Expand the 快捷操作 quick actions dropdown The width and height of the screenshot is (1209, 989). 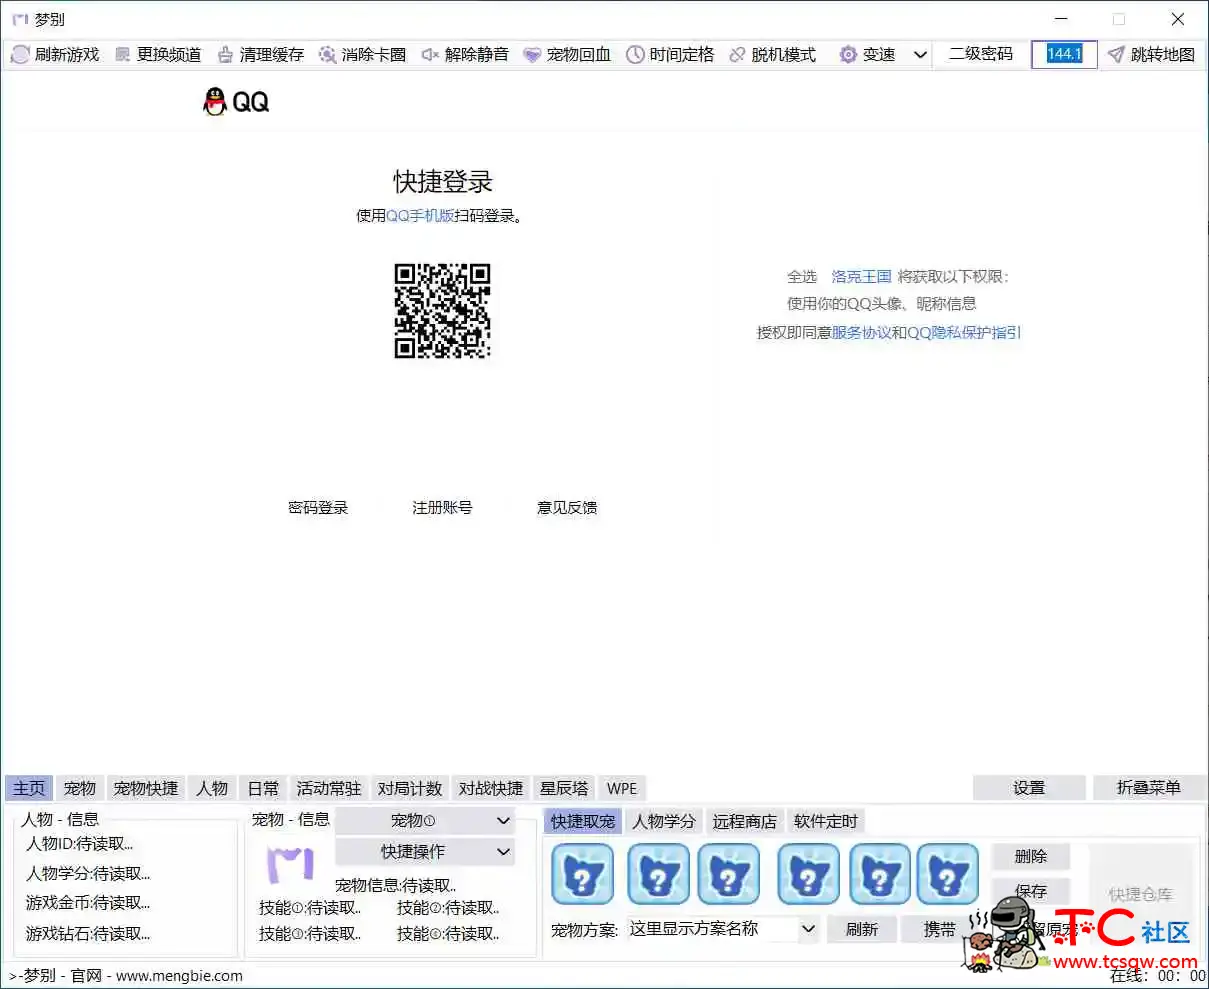point(424,852)
